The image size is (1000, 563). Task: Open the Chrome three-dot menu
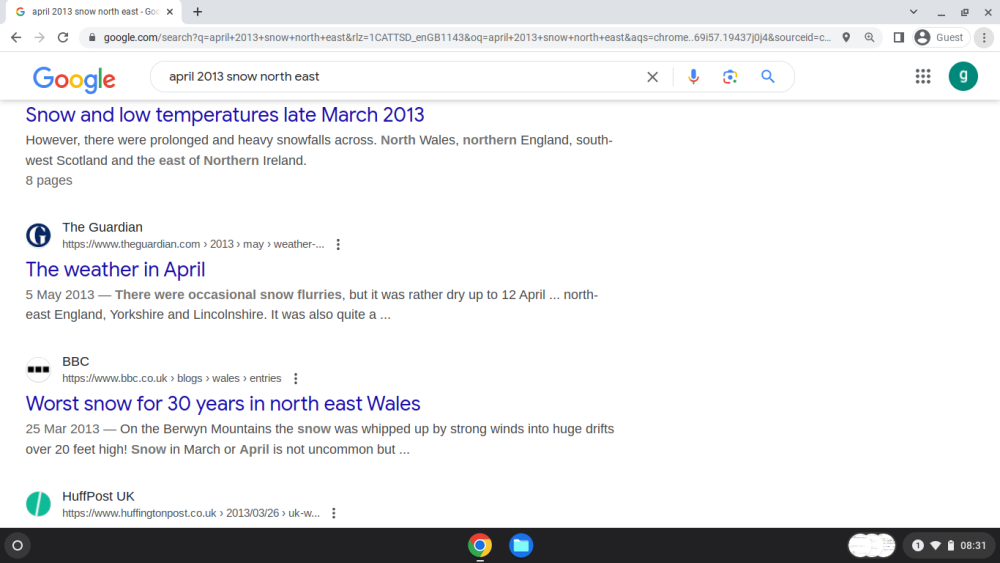click(x=984, y=38)
